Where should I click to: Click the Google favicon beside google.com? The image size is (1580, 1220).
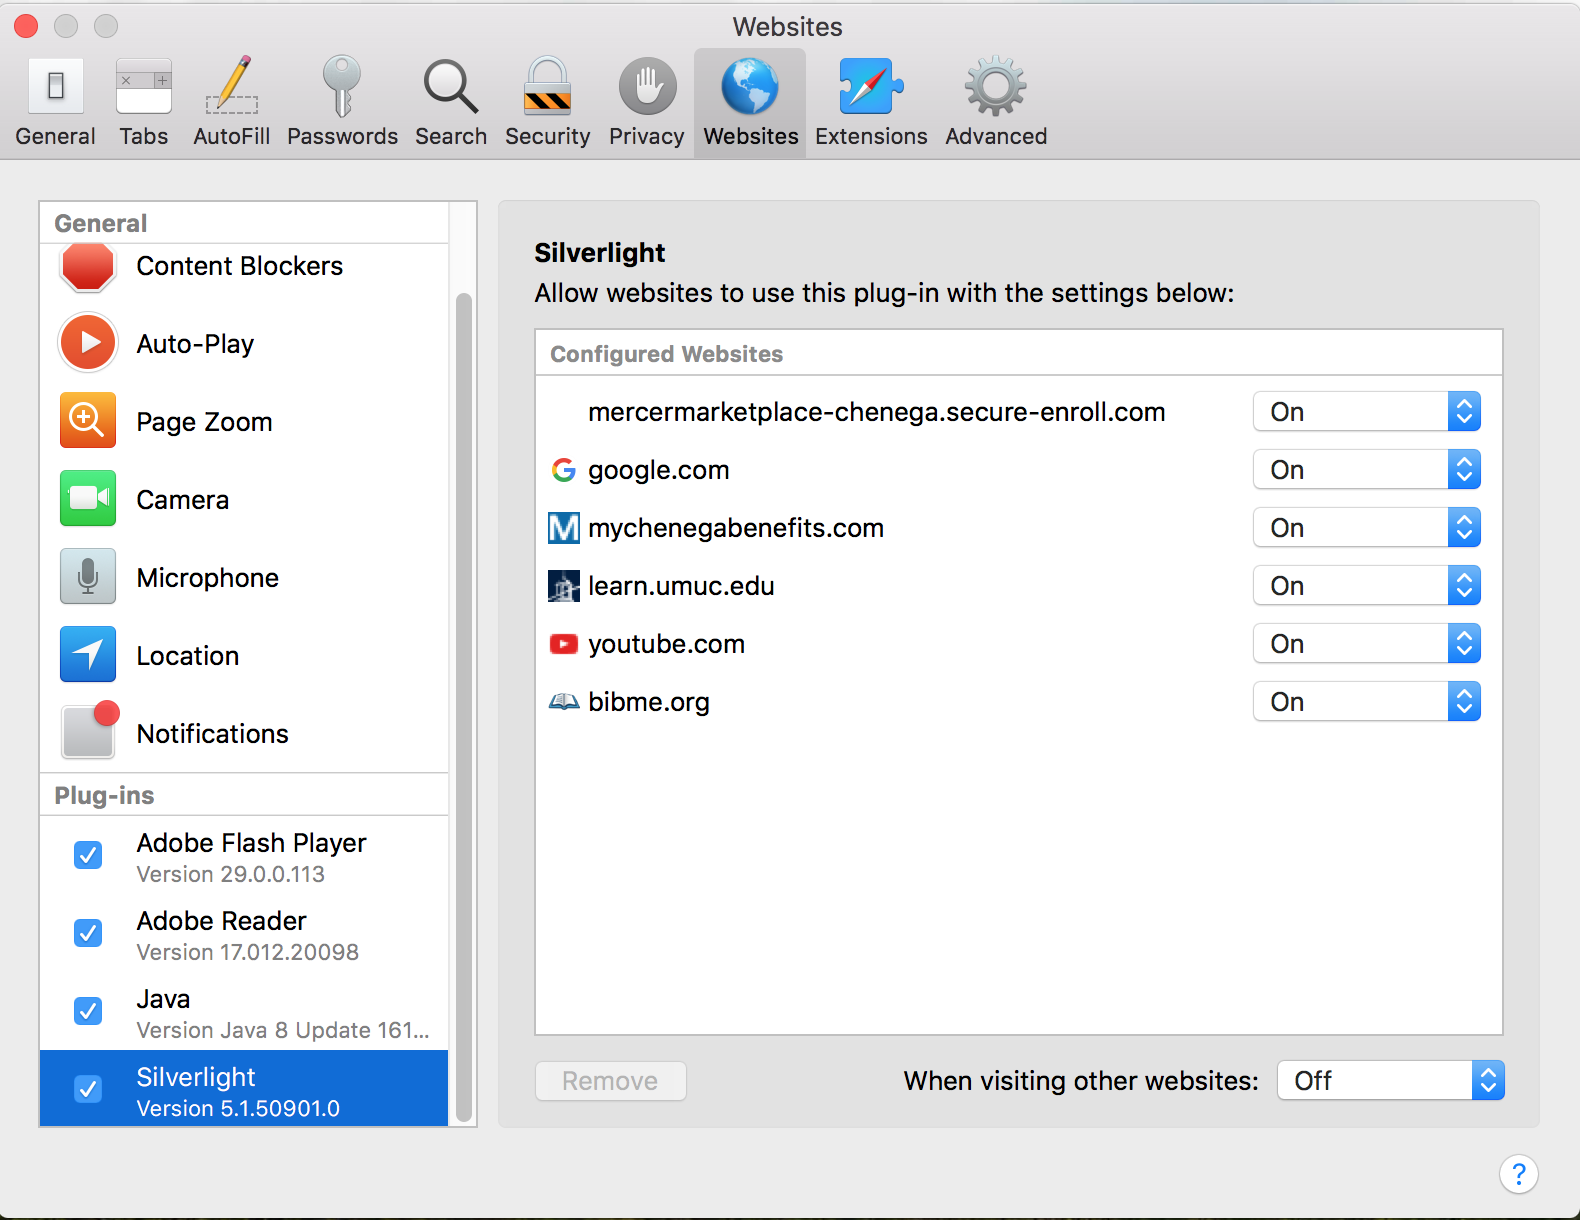564,470
